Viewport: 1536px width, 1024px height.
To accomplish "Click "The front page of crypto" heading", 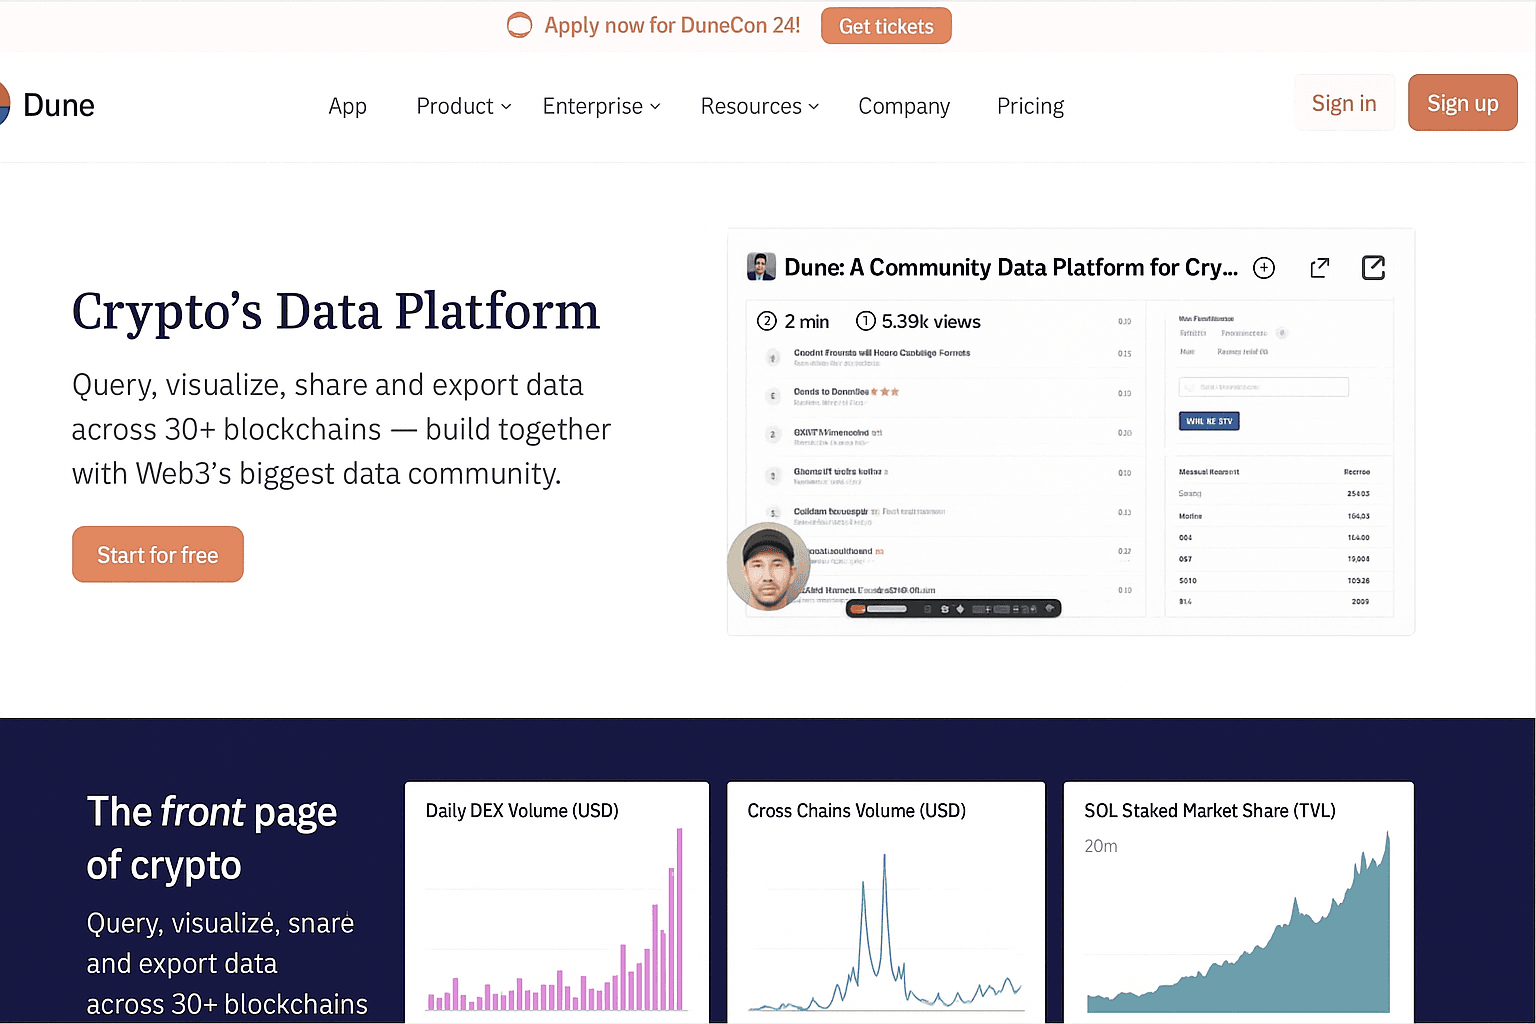I will click(x=212, y=839).
